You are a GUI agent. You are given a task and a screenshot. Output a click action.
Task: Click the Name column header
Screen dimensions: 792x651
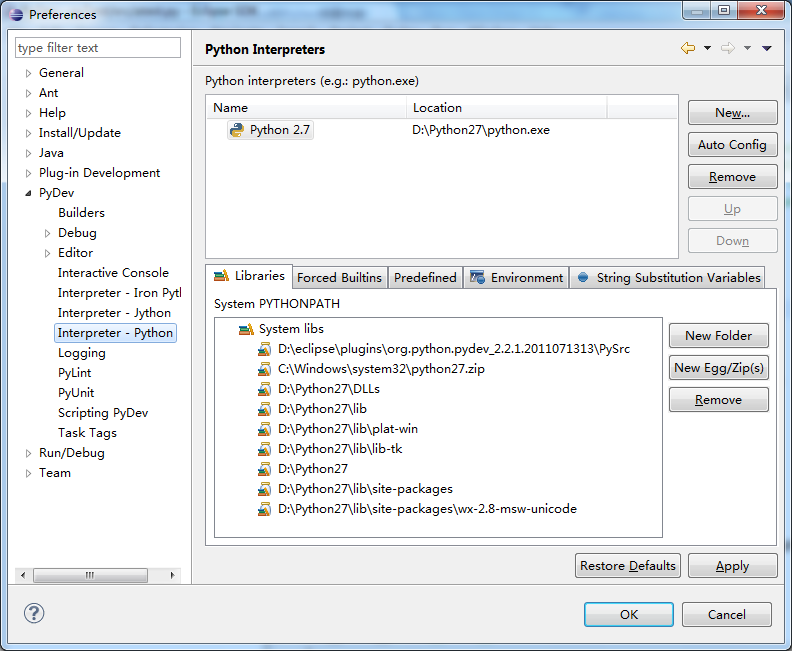point(307,108)
